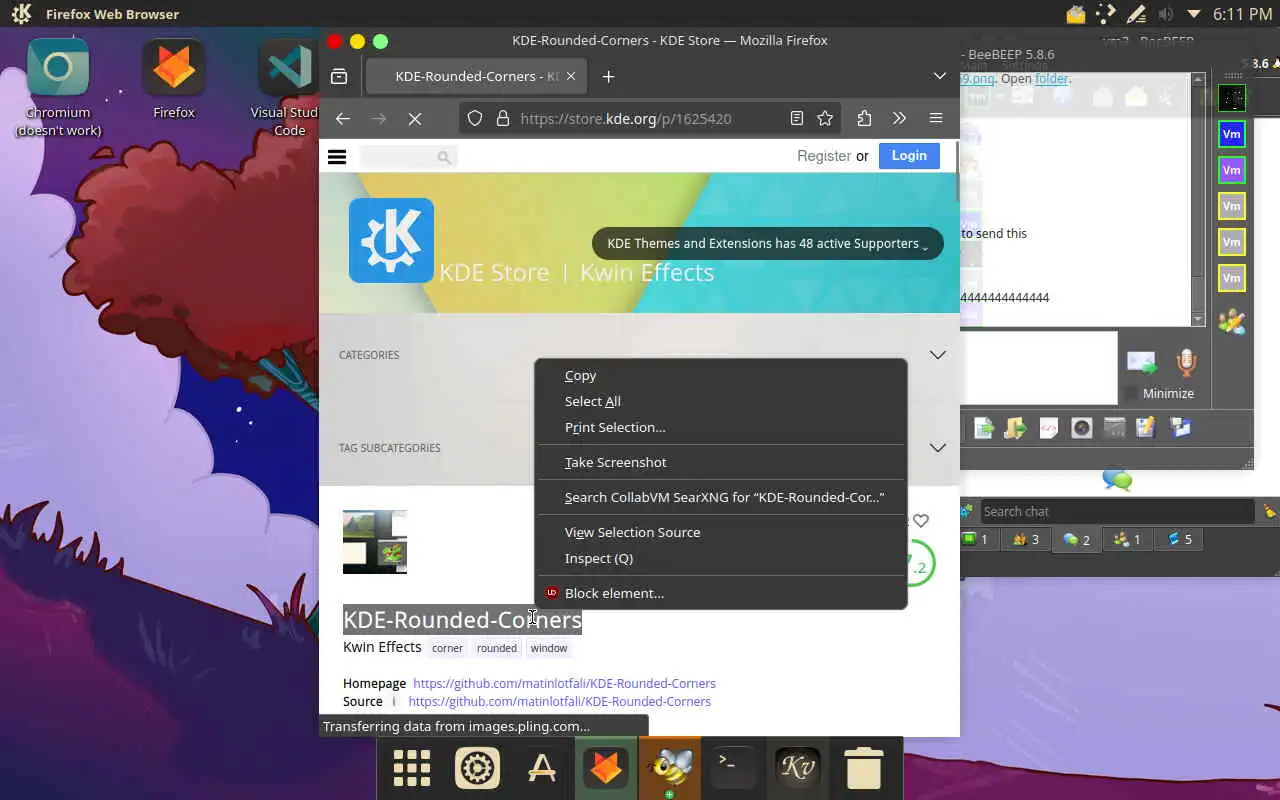This screenshot has height=800, width=1280.
Task: Open the Kvantum icon in the dock
Action: 798,768
